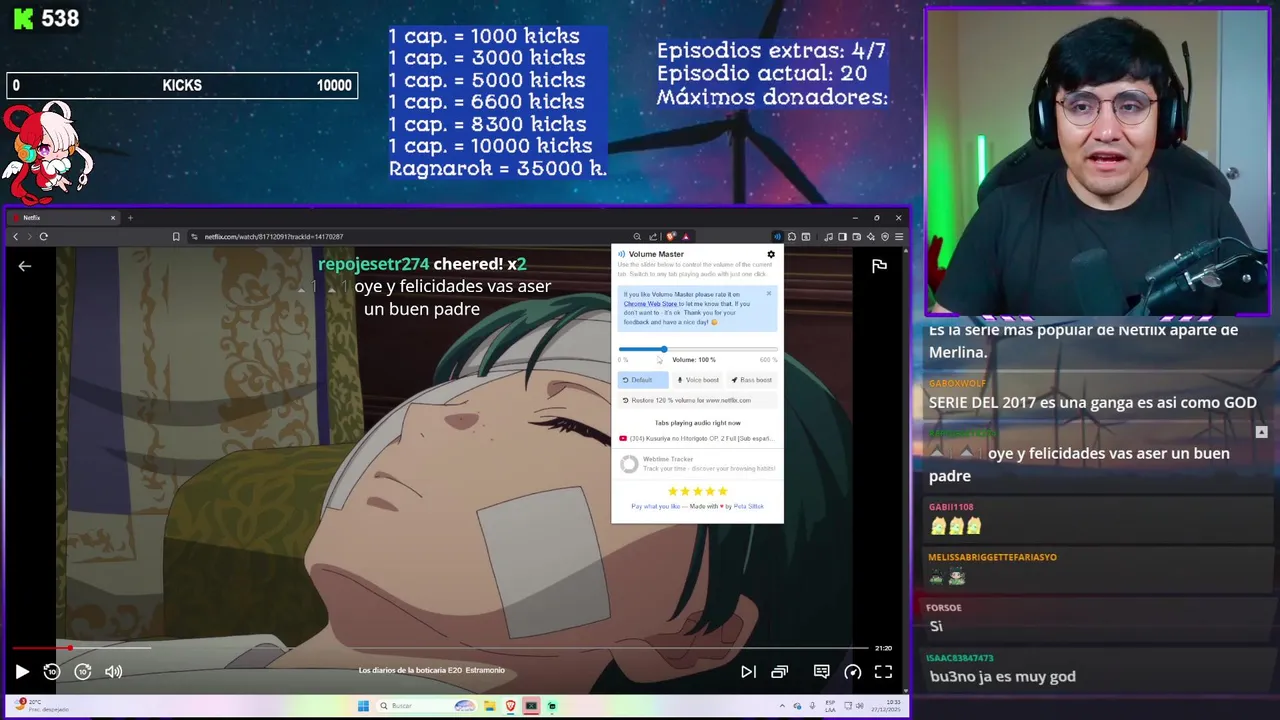This screenshot has height=720, width=1280.
Task: Click the ESP LAA language indicator
Action: [830, 705]
